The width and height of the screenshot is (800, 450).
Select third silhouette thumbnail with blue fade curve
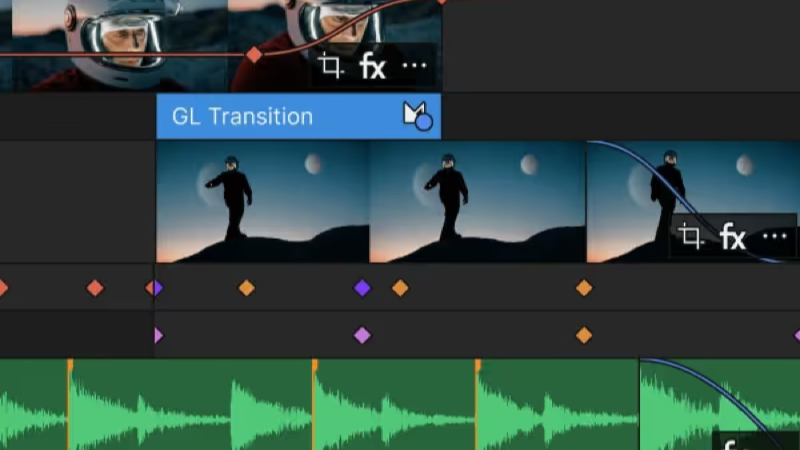point(693,202)
